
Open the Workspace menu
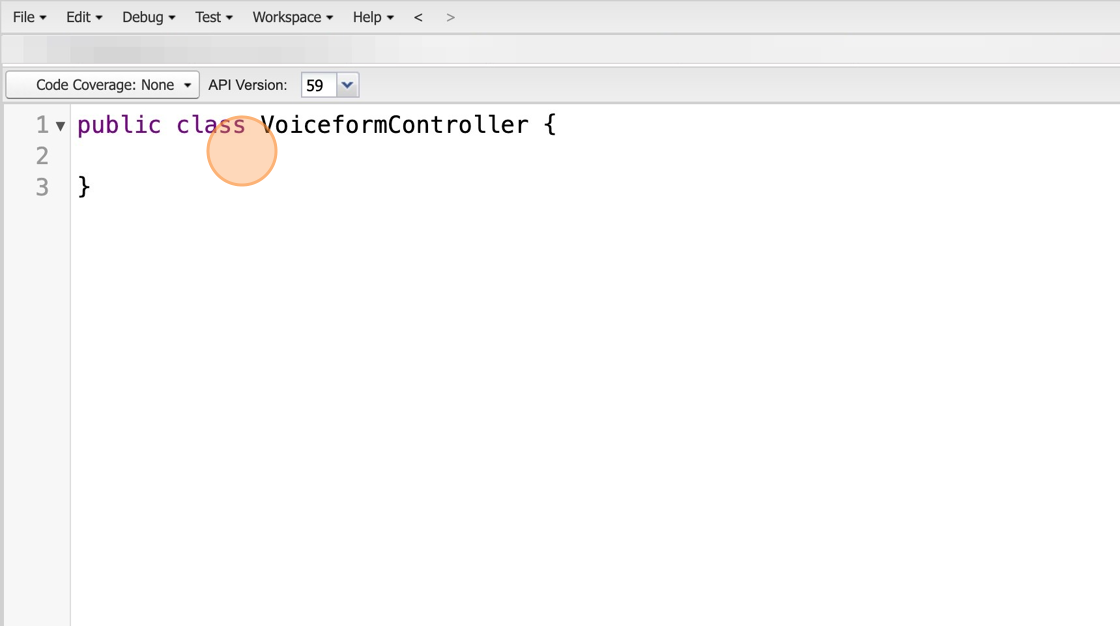pyautogui.click(x=293, y=17)
